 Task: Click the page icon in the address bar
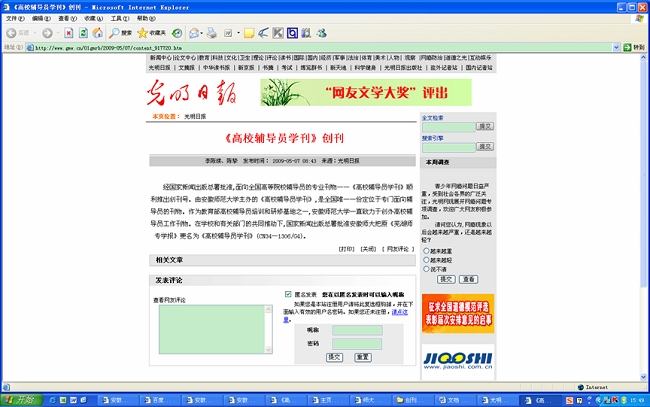tap(30, 48)
